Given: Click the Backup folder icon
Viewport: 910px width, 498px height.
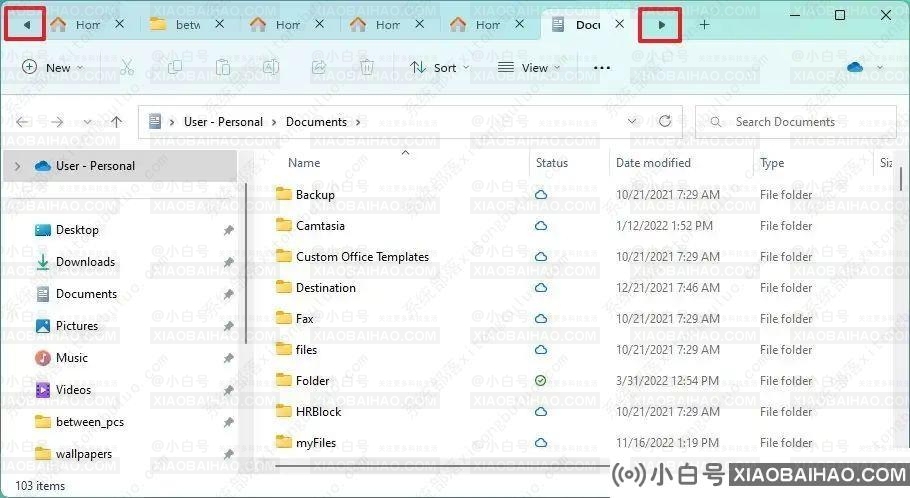Looking at the screenshot, I should pyautogui.click(x=284, y=194).
